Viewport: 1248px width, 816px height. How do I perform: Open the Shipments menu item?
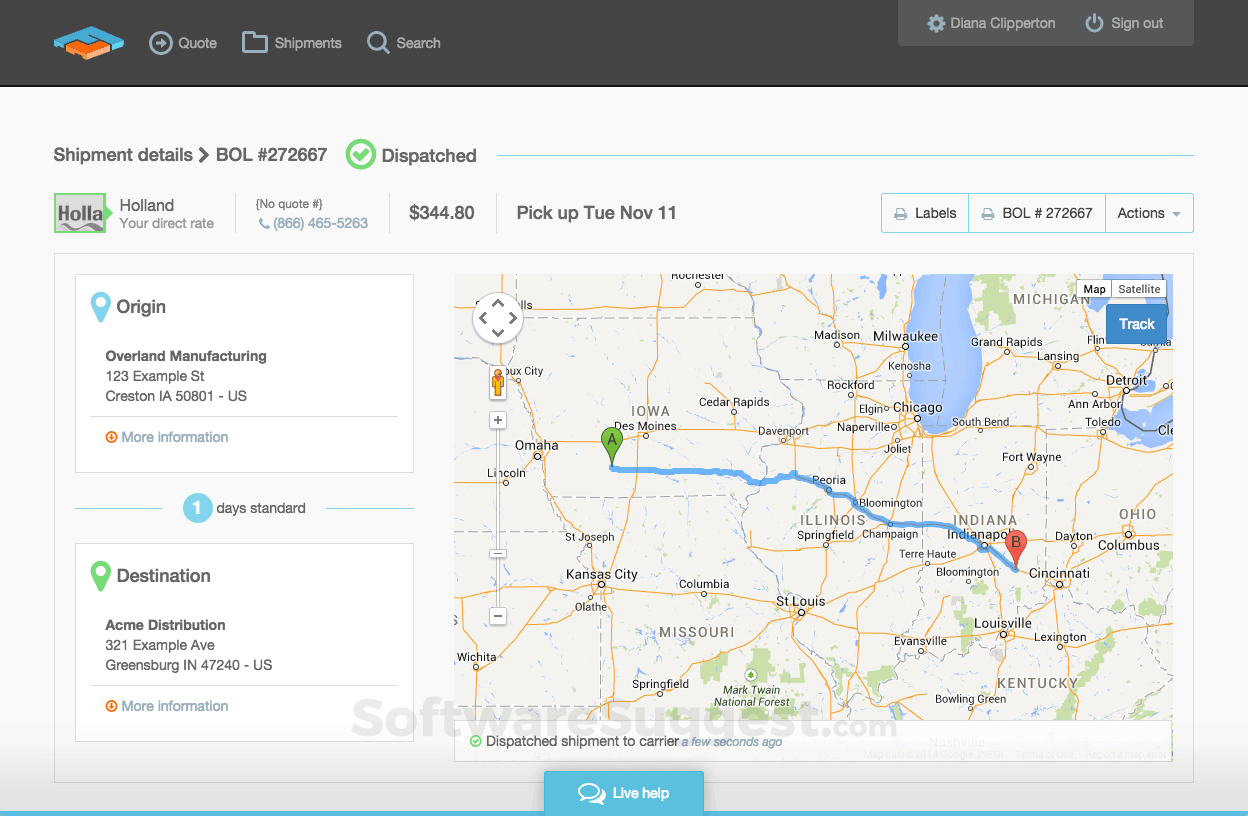(x=292, y=43)
